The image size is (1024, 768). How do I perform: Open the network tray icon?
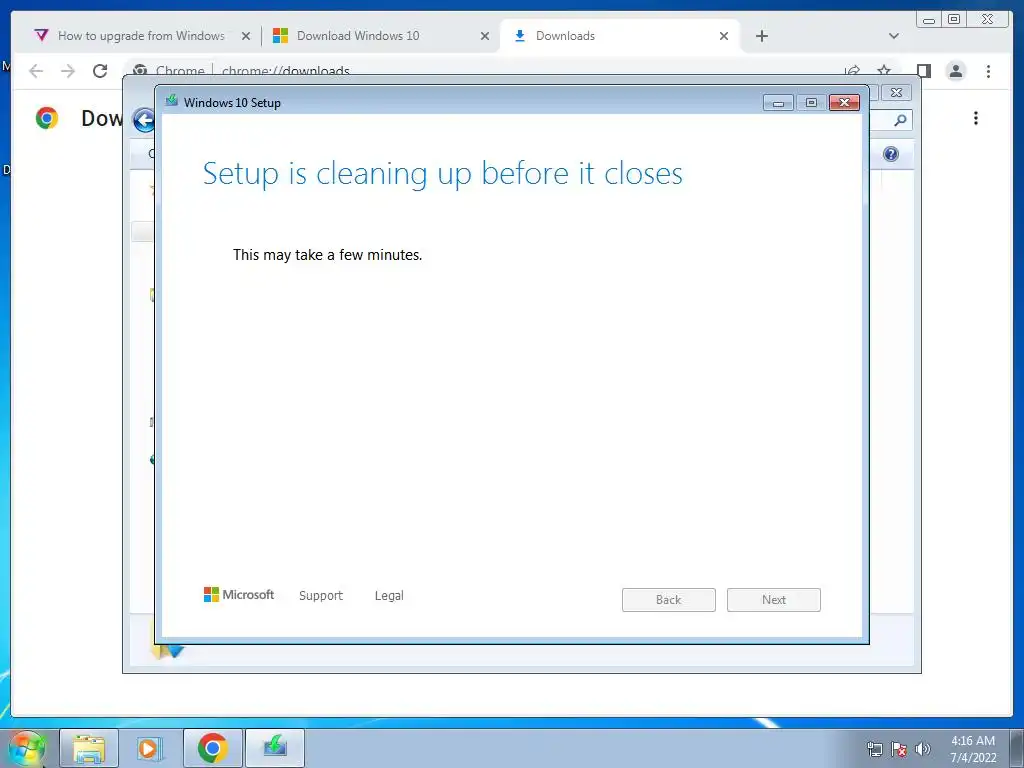point(874,749)
